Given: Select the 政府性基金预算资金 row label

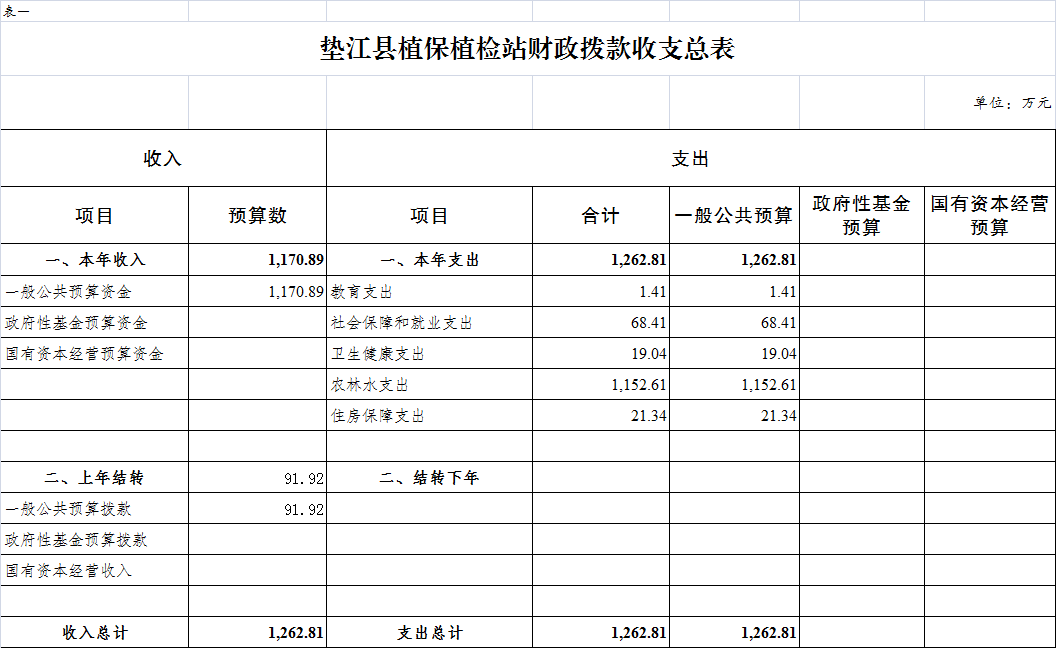Looking at the screenshot, I should click(76, 323).
